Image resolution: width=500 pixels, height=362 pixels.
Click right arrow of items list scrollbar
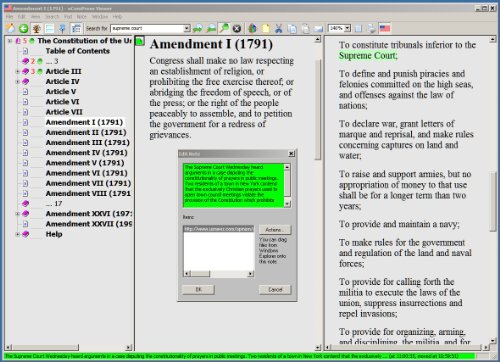250,274
